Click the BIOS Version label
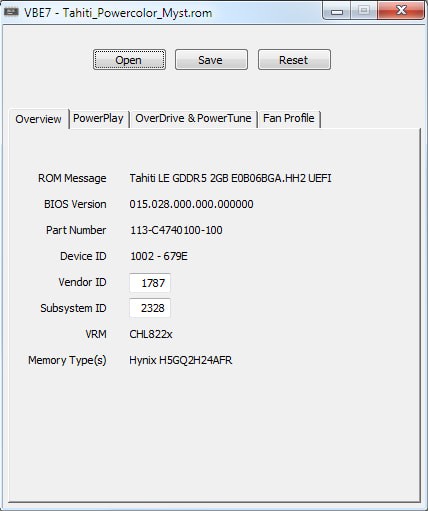The height and width of the screenshot is (511, 428). (x=75, y=204)
